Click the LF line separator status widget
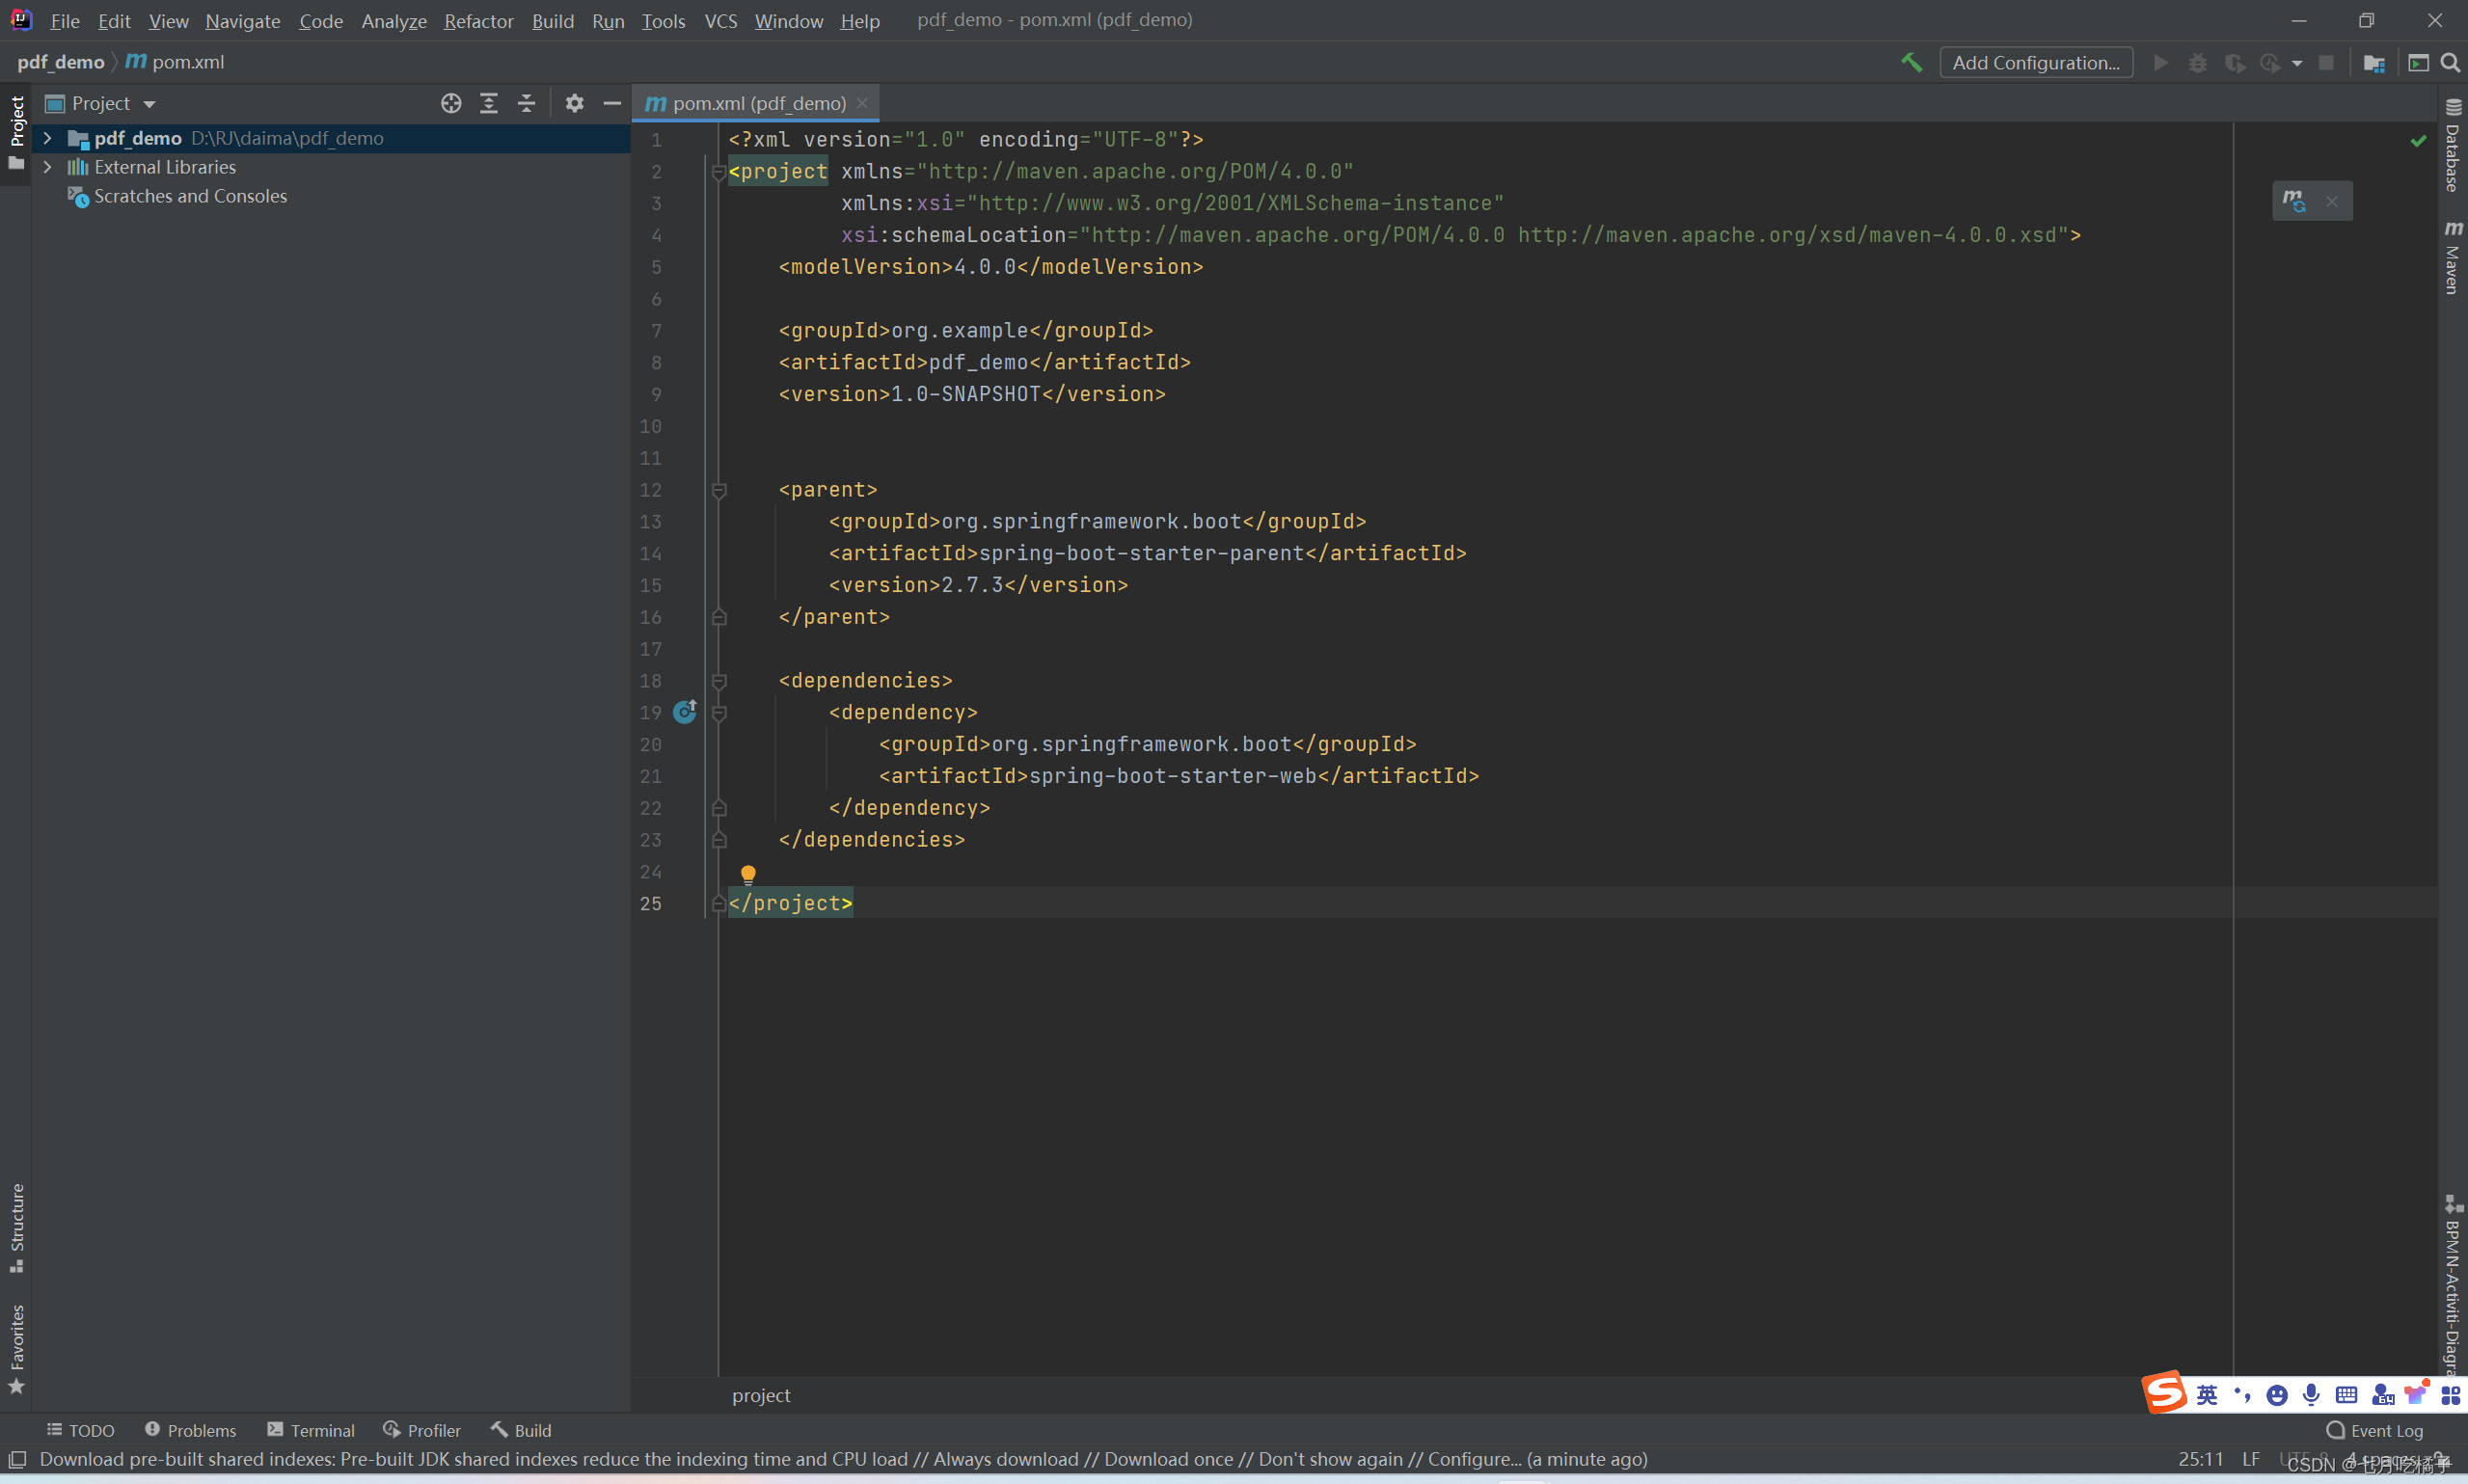2468x1484 pixels. pyautogui.click(x=2250, y=1459)
